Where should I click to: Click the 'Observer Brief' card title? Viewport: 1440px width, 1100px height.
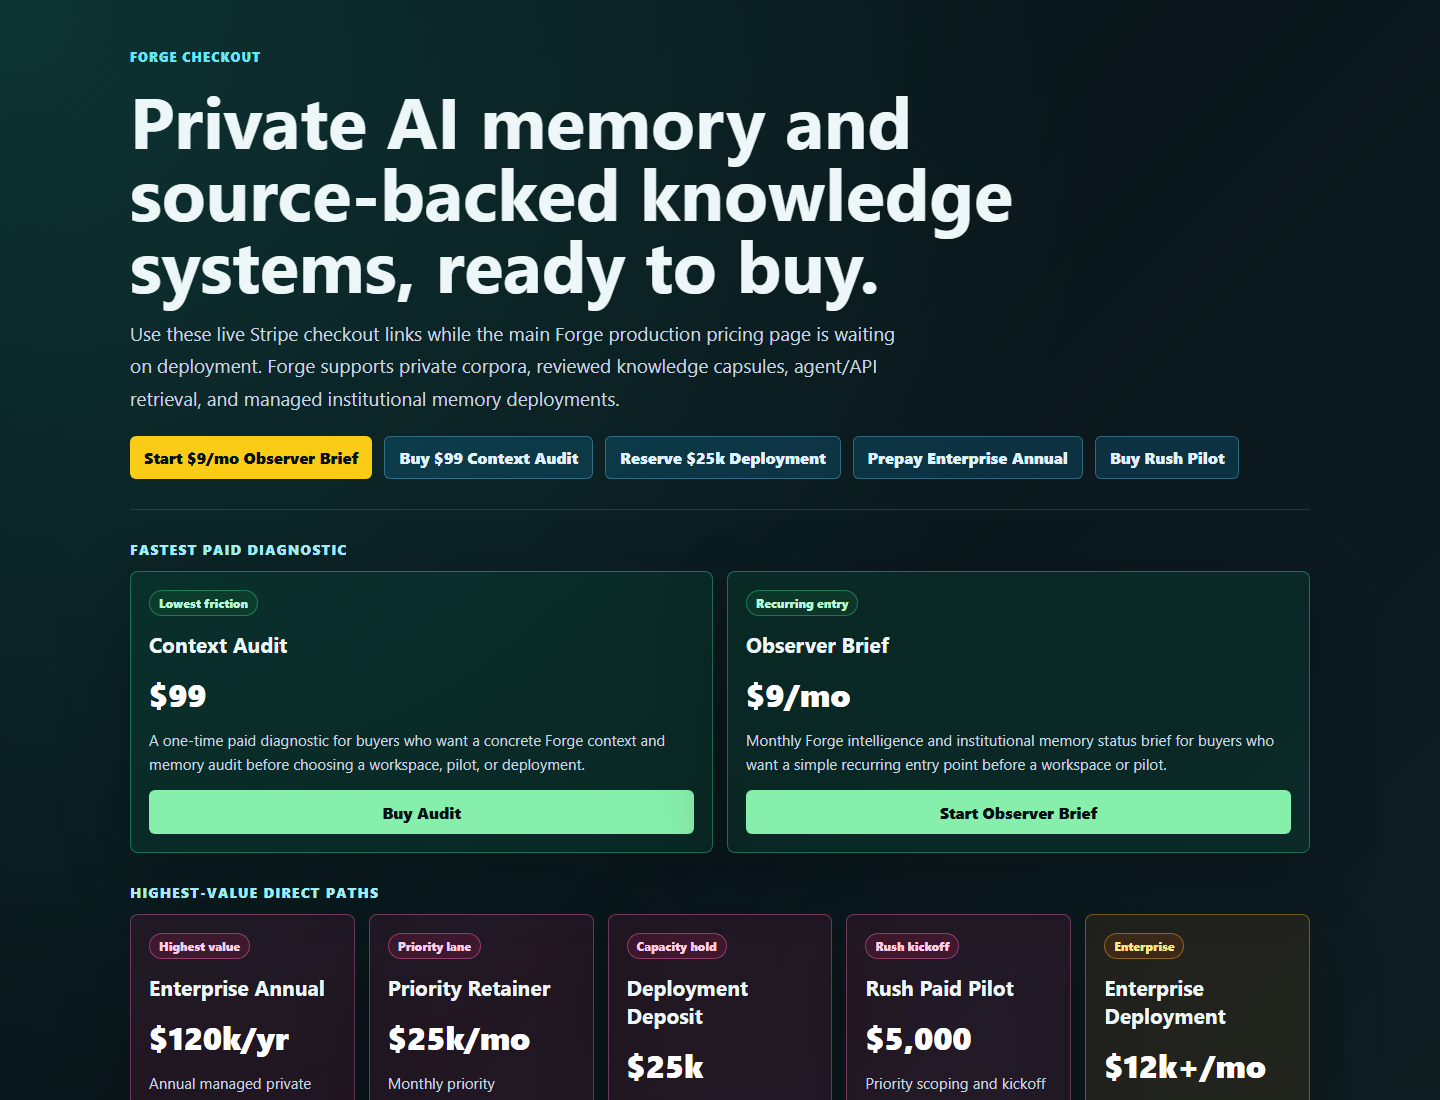click(817, 646)
